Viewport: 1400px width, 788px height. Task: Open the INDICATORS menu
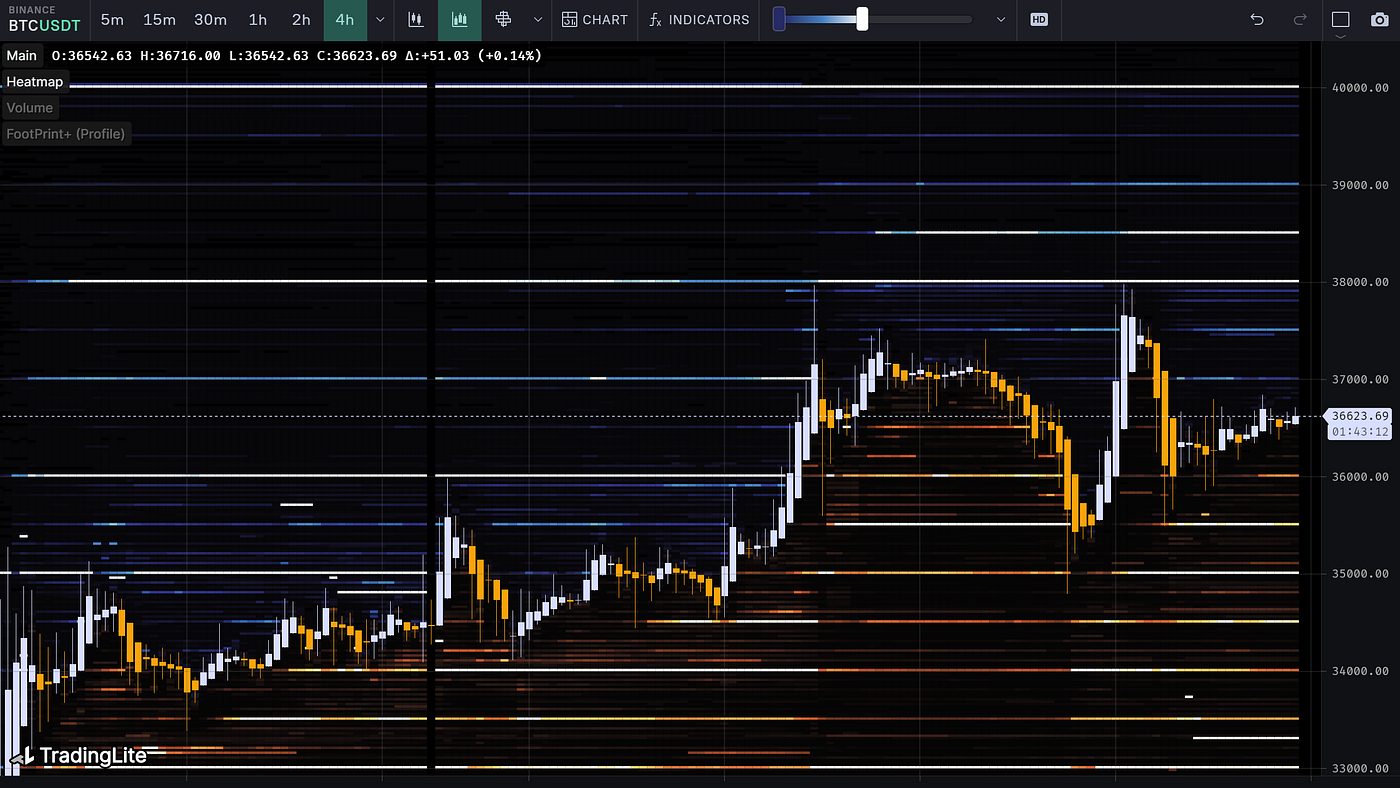(698, 20)
